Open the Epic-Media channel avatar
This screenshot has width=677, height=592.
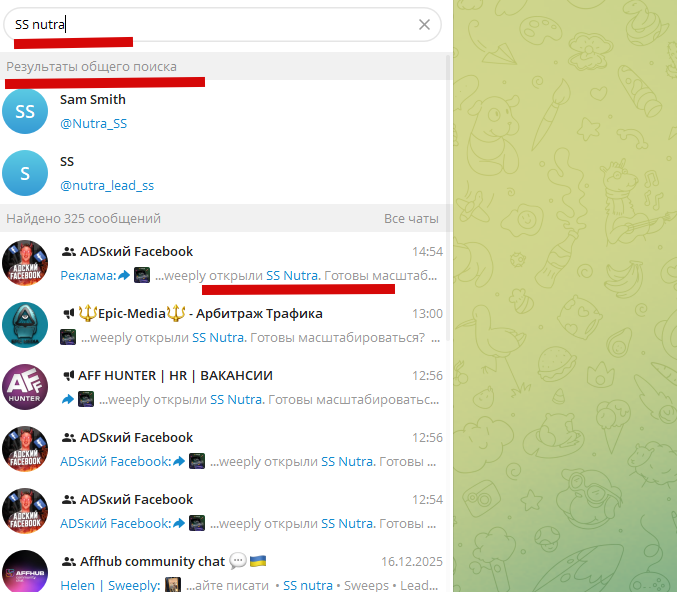tap(25, 325)
